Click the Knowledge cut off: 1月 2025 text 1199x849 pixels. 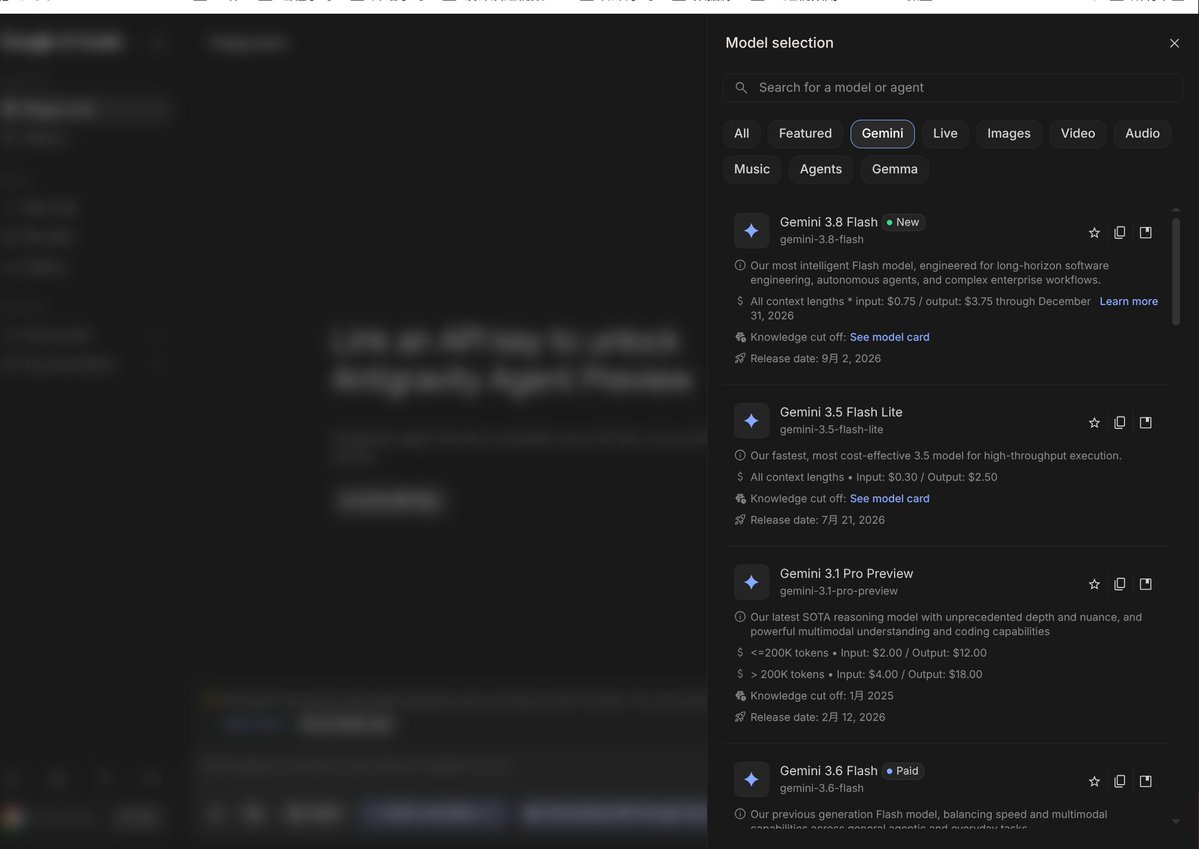(821, 695)
